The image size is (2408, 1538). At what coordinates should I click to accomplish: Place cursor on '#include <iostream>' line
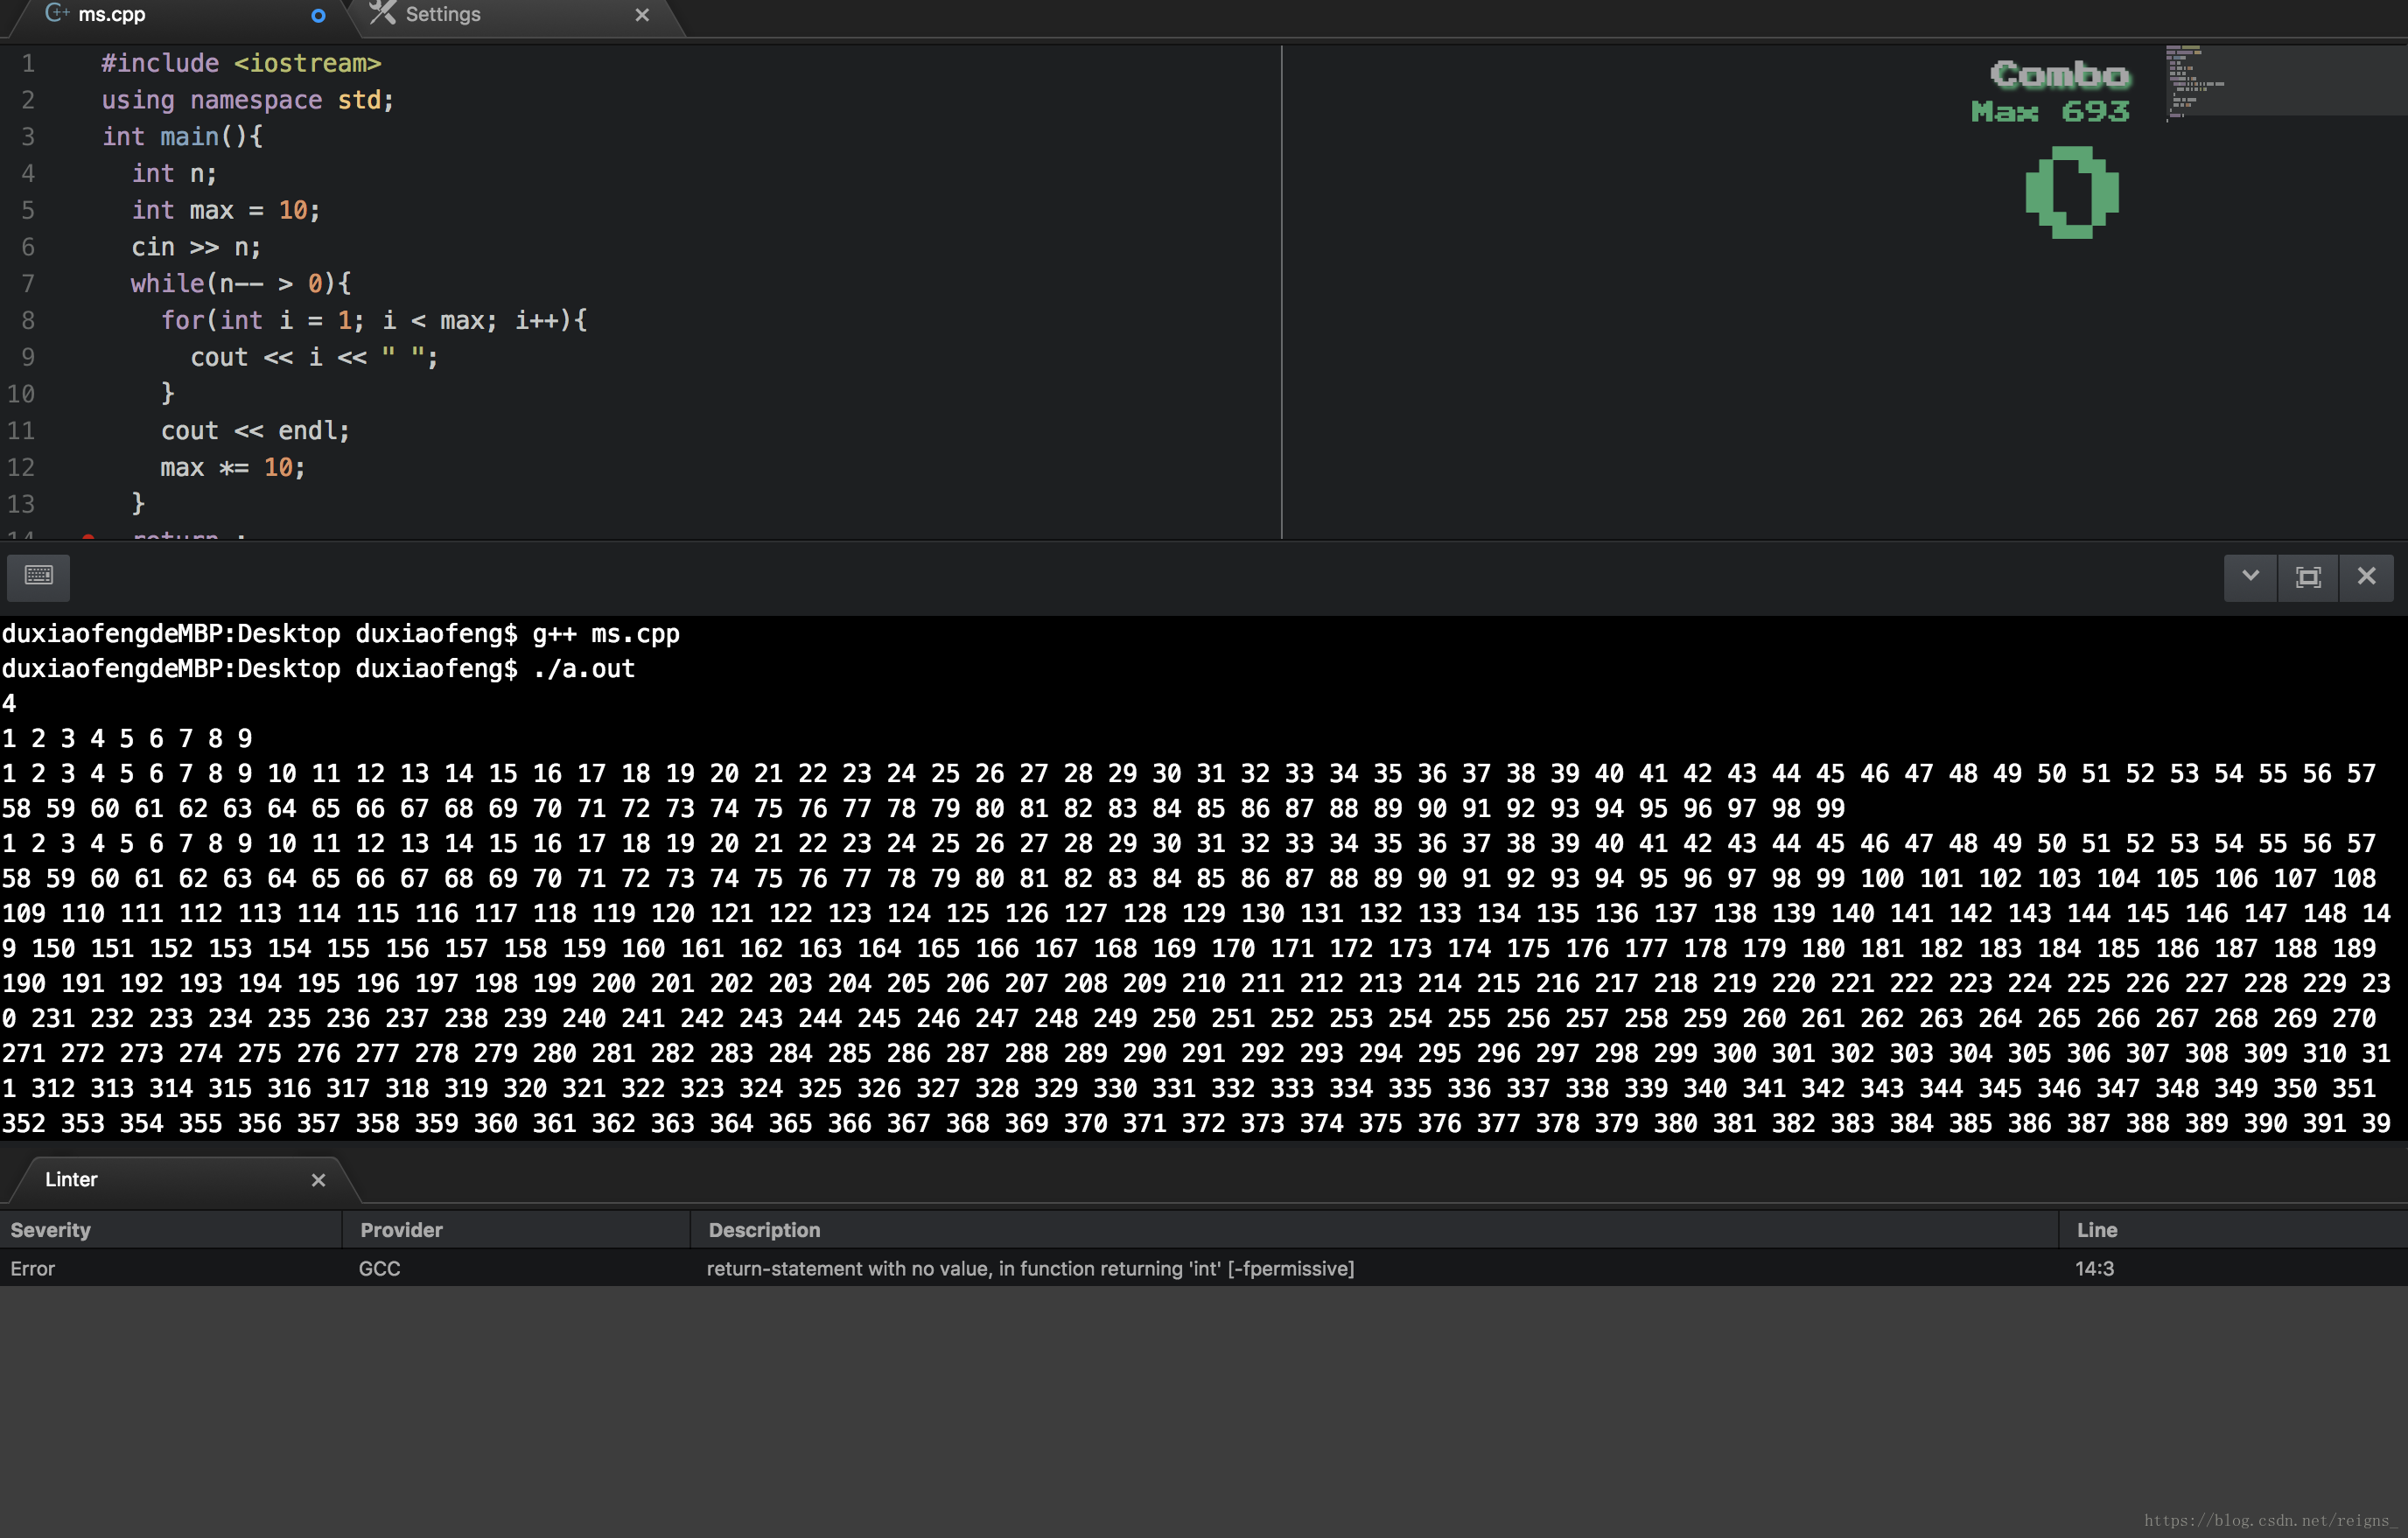click(x=241, y=63)
